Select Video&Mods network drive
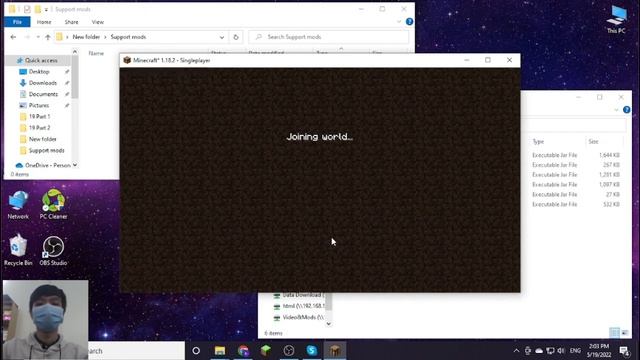 pyautogui.click(x=299, y=317)
